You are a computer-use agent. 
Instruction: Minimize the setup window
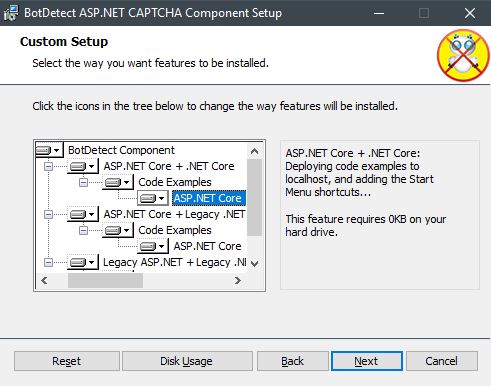379,13
